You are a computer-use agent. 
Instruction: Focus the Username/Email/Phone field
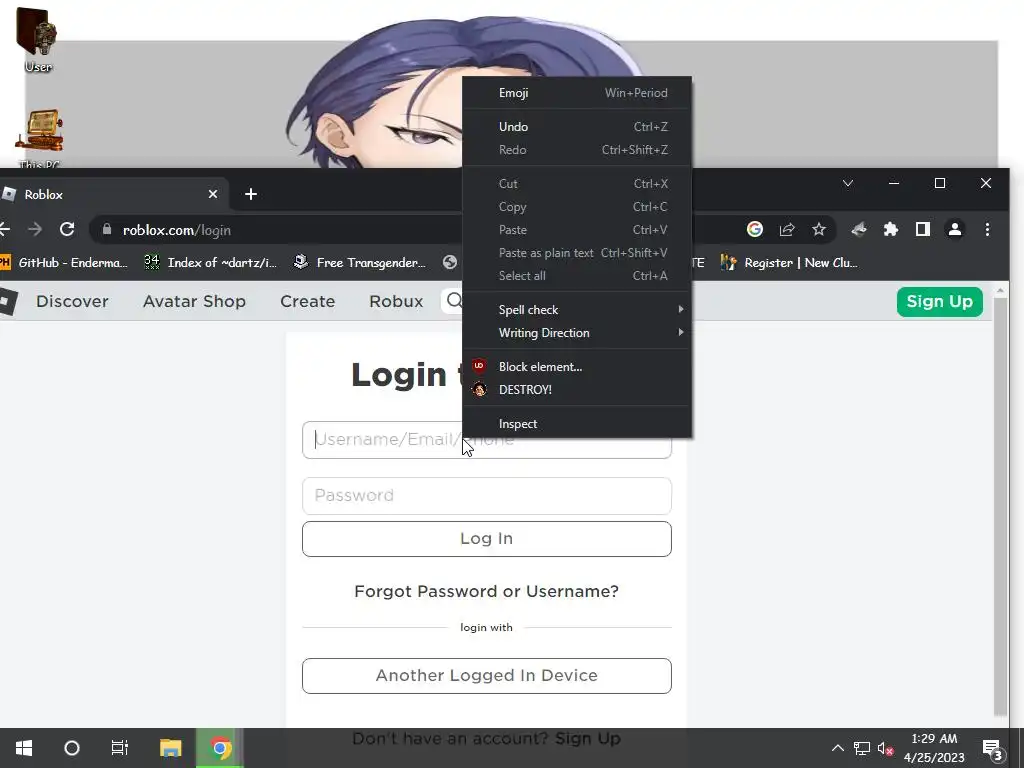(x=487, y=440)
